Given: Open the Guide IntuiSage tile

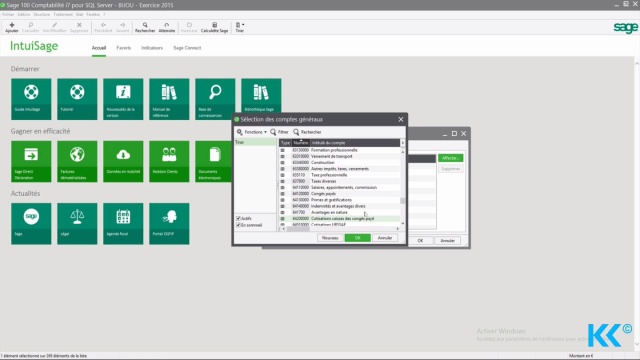Looking at the screenshot, I should coord(31,99).
